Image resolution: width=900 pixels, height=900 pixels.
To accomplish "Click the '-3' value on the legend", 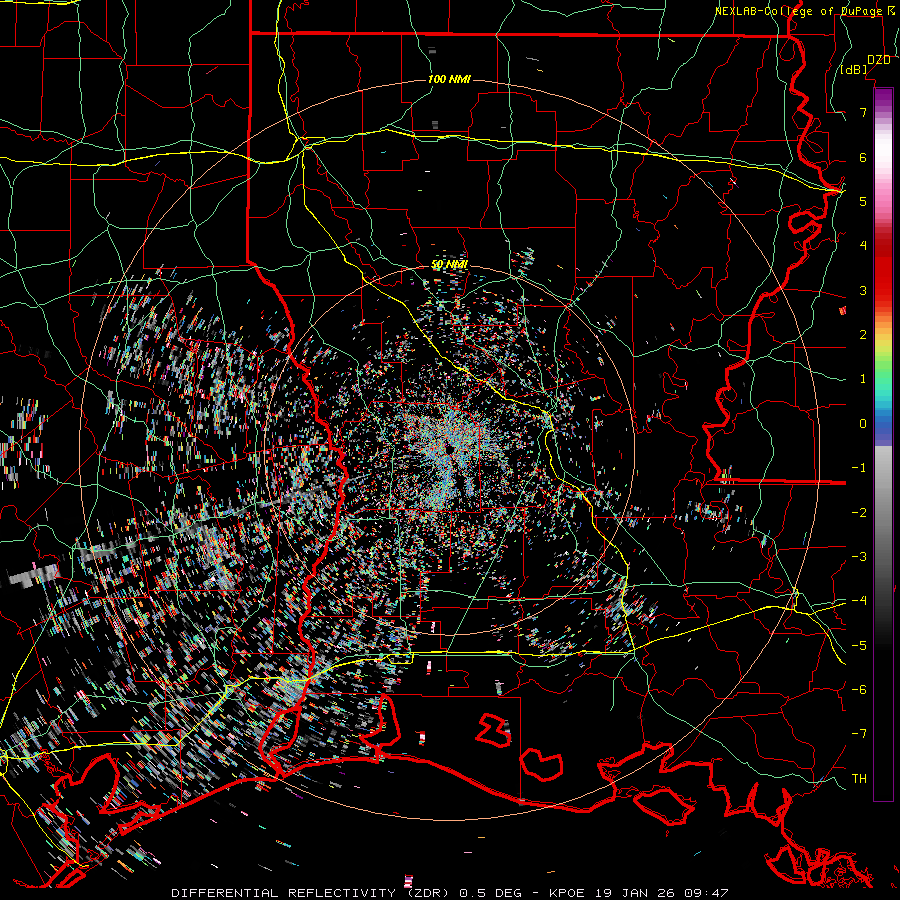I will (859, 557).
